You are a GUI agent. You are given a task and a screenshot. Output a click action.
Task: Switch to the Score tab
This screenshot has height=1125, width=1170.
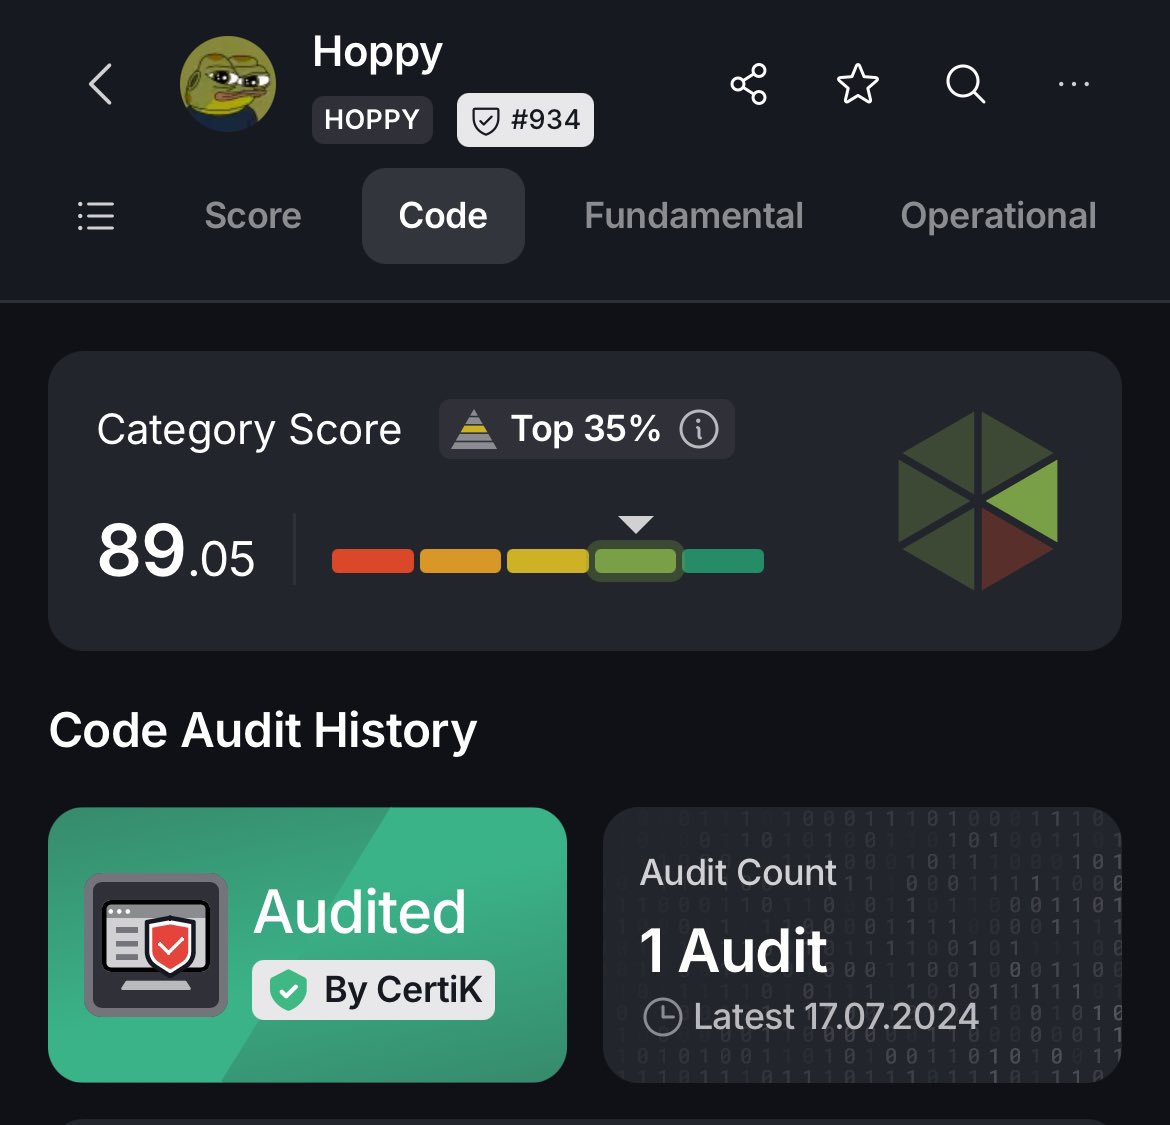pyautogui.click(x=253, y=216)
